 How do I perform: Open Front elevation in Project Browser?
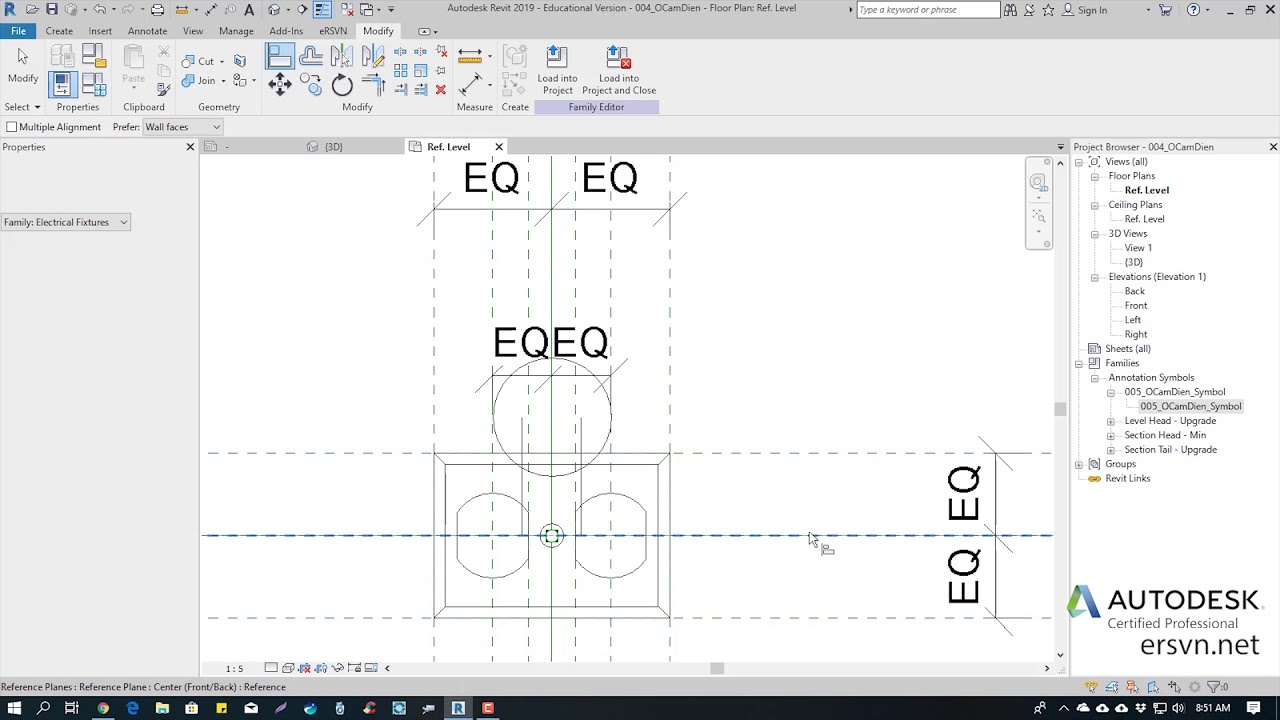(1136, 305)
